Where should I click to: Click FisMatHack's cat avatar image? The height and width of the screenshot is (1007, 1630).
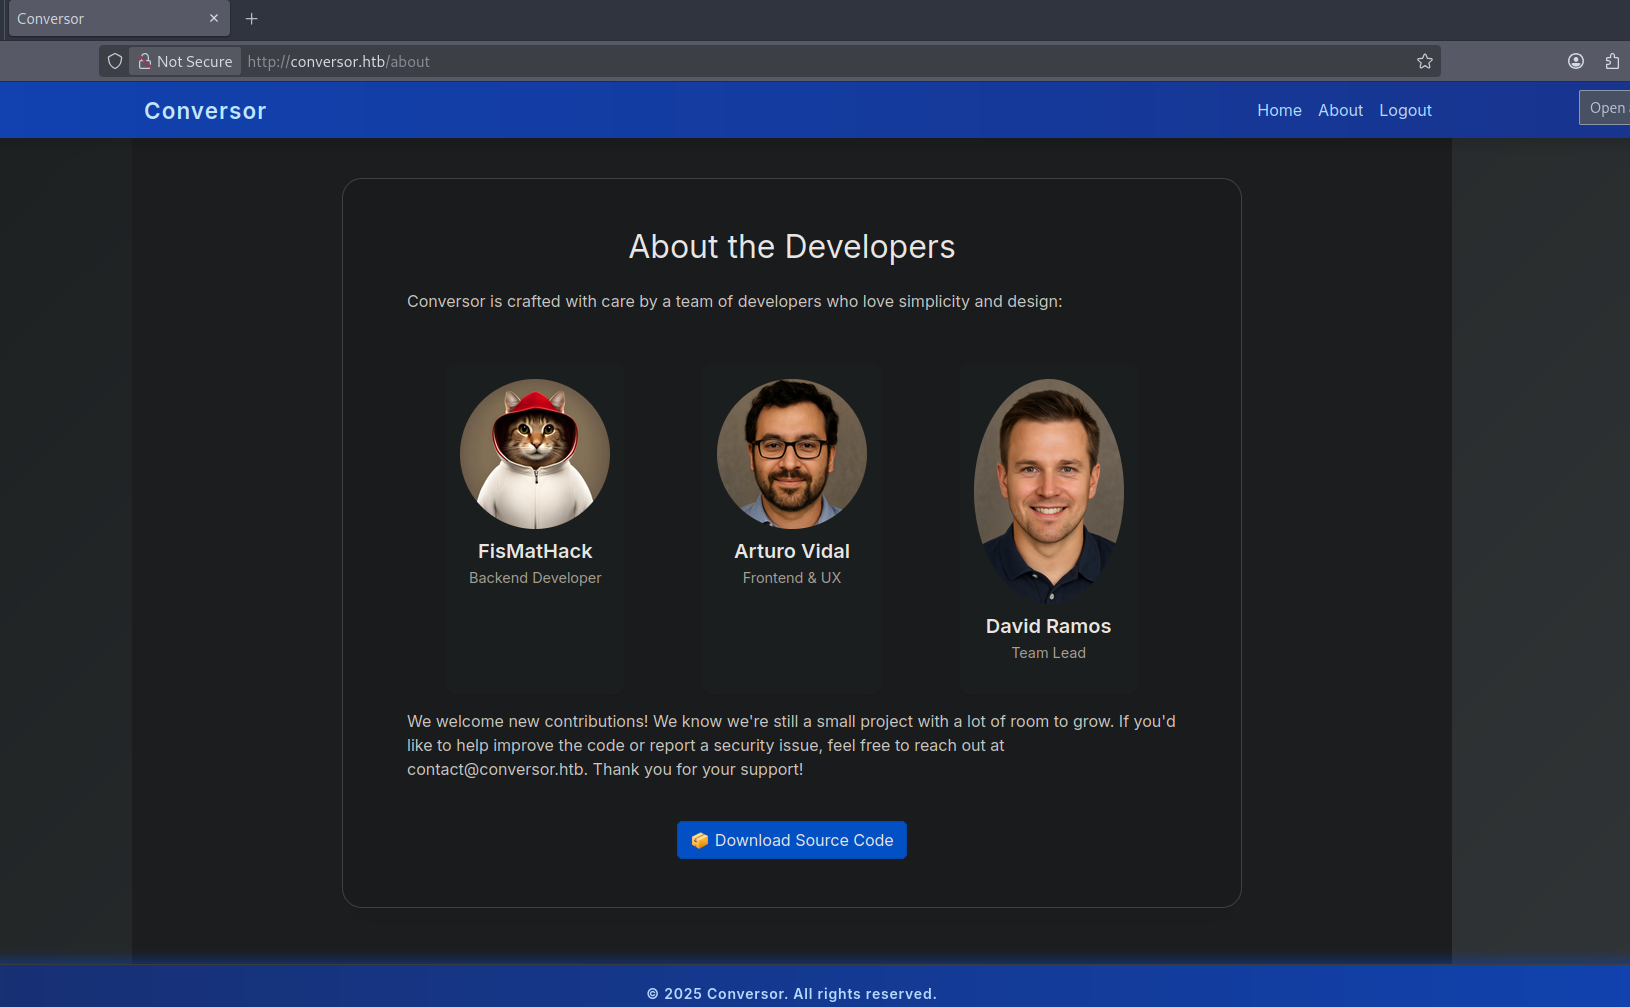[x=535, y=454]
